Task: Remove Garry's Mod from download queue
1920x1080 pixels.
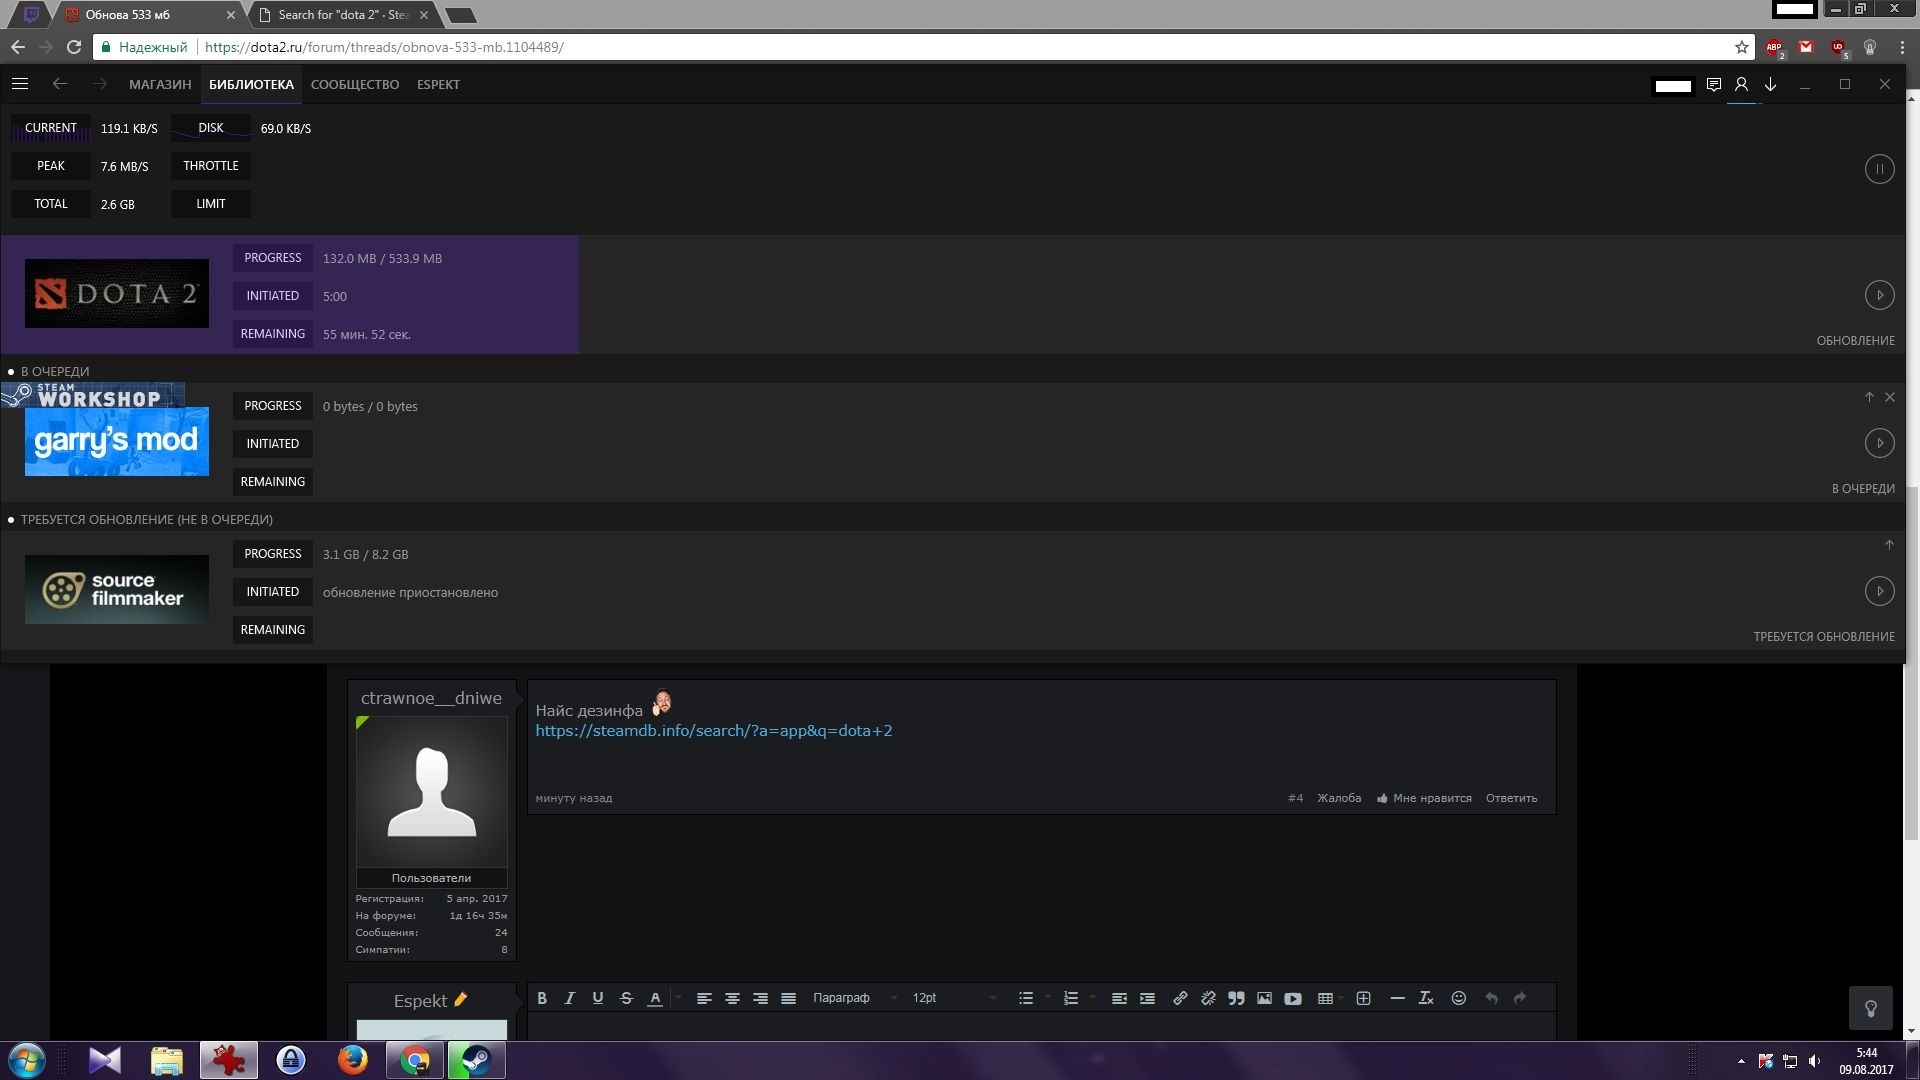Action: 1890,397
